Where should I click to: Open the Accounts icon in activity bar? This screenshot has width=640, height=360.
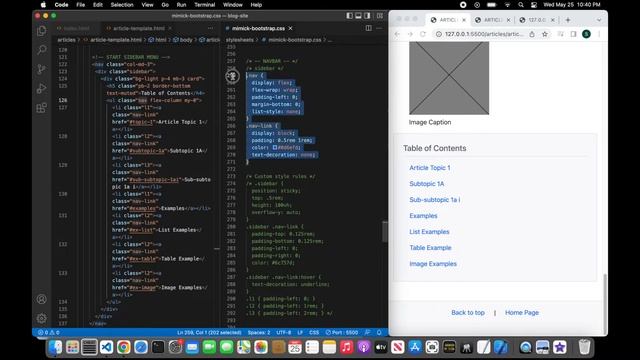coord(42,299)
